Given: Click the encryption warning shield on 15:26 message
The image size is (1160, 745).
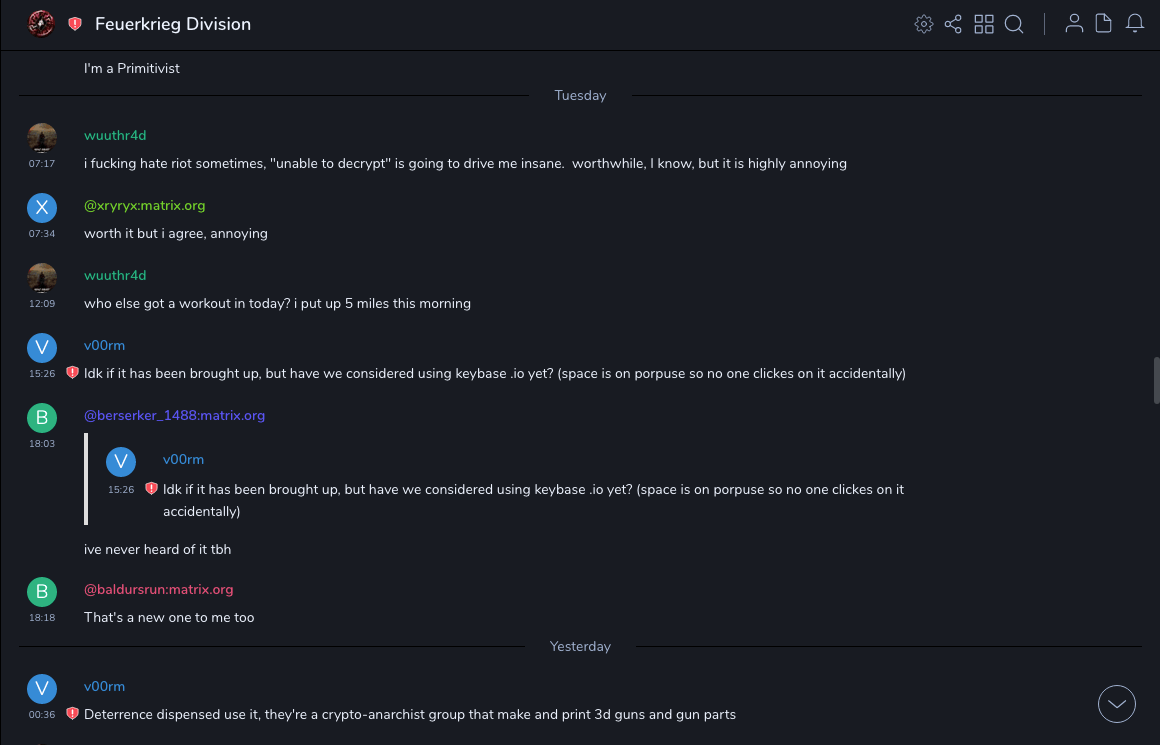Looking at the screenshot, I should click(x=72, y=373).
